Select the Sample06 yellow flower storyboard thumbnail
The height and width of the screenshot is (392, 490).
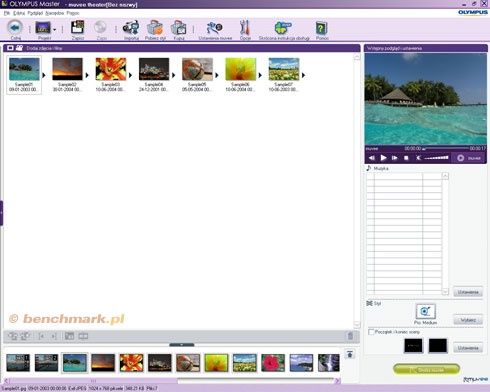tap(241, 69)
